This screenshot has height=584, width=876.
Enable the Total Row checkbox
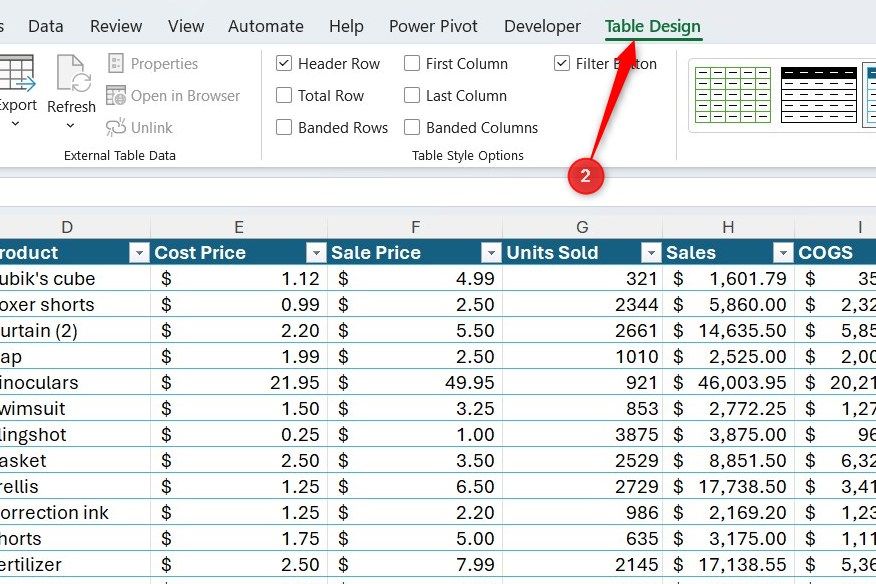tap(284, 95)
